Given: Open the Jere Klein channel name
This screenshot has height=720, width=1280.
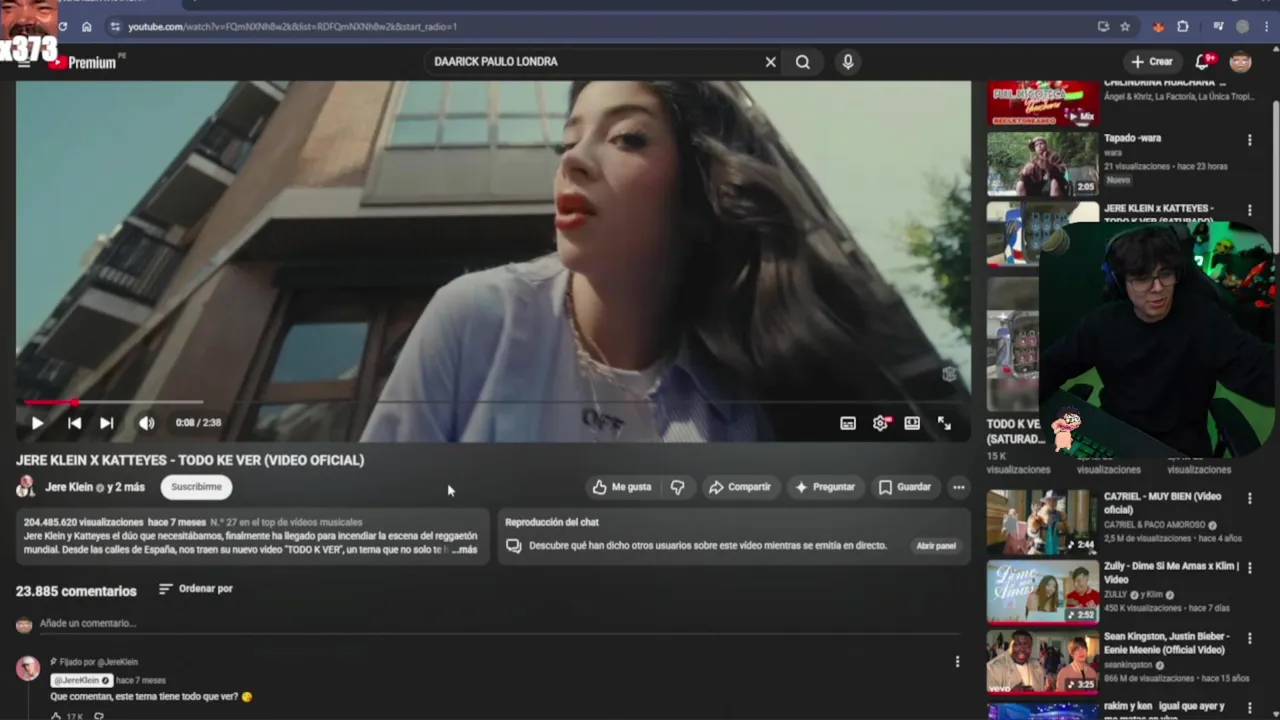Looking at the screenshot, I should pyautogui.click(x=69, y=487).
